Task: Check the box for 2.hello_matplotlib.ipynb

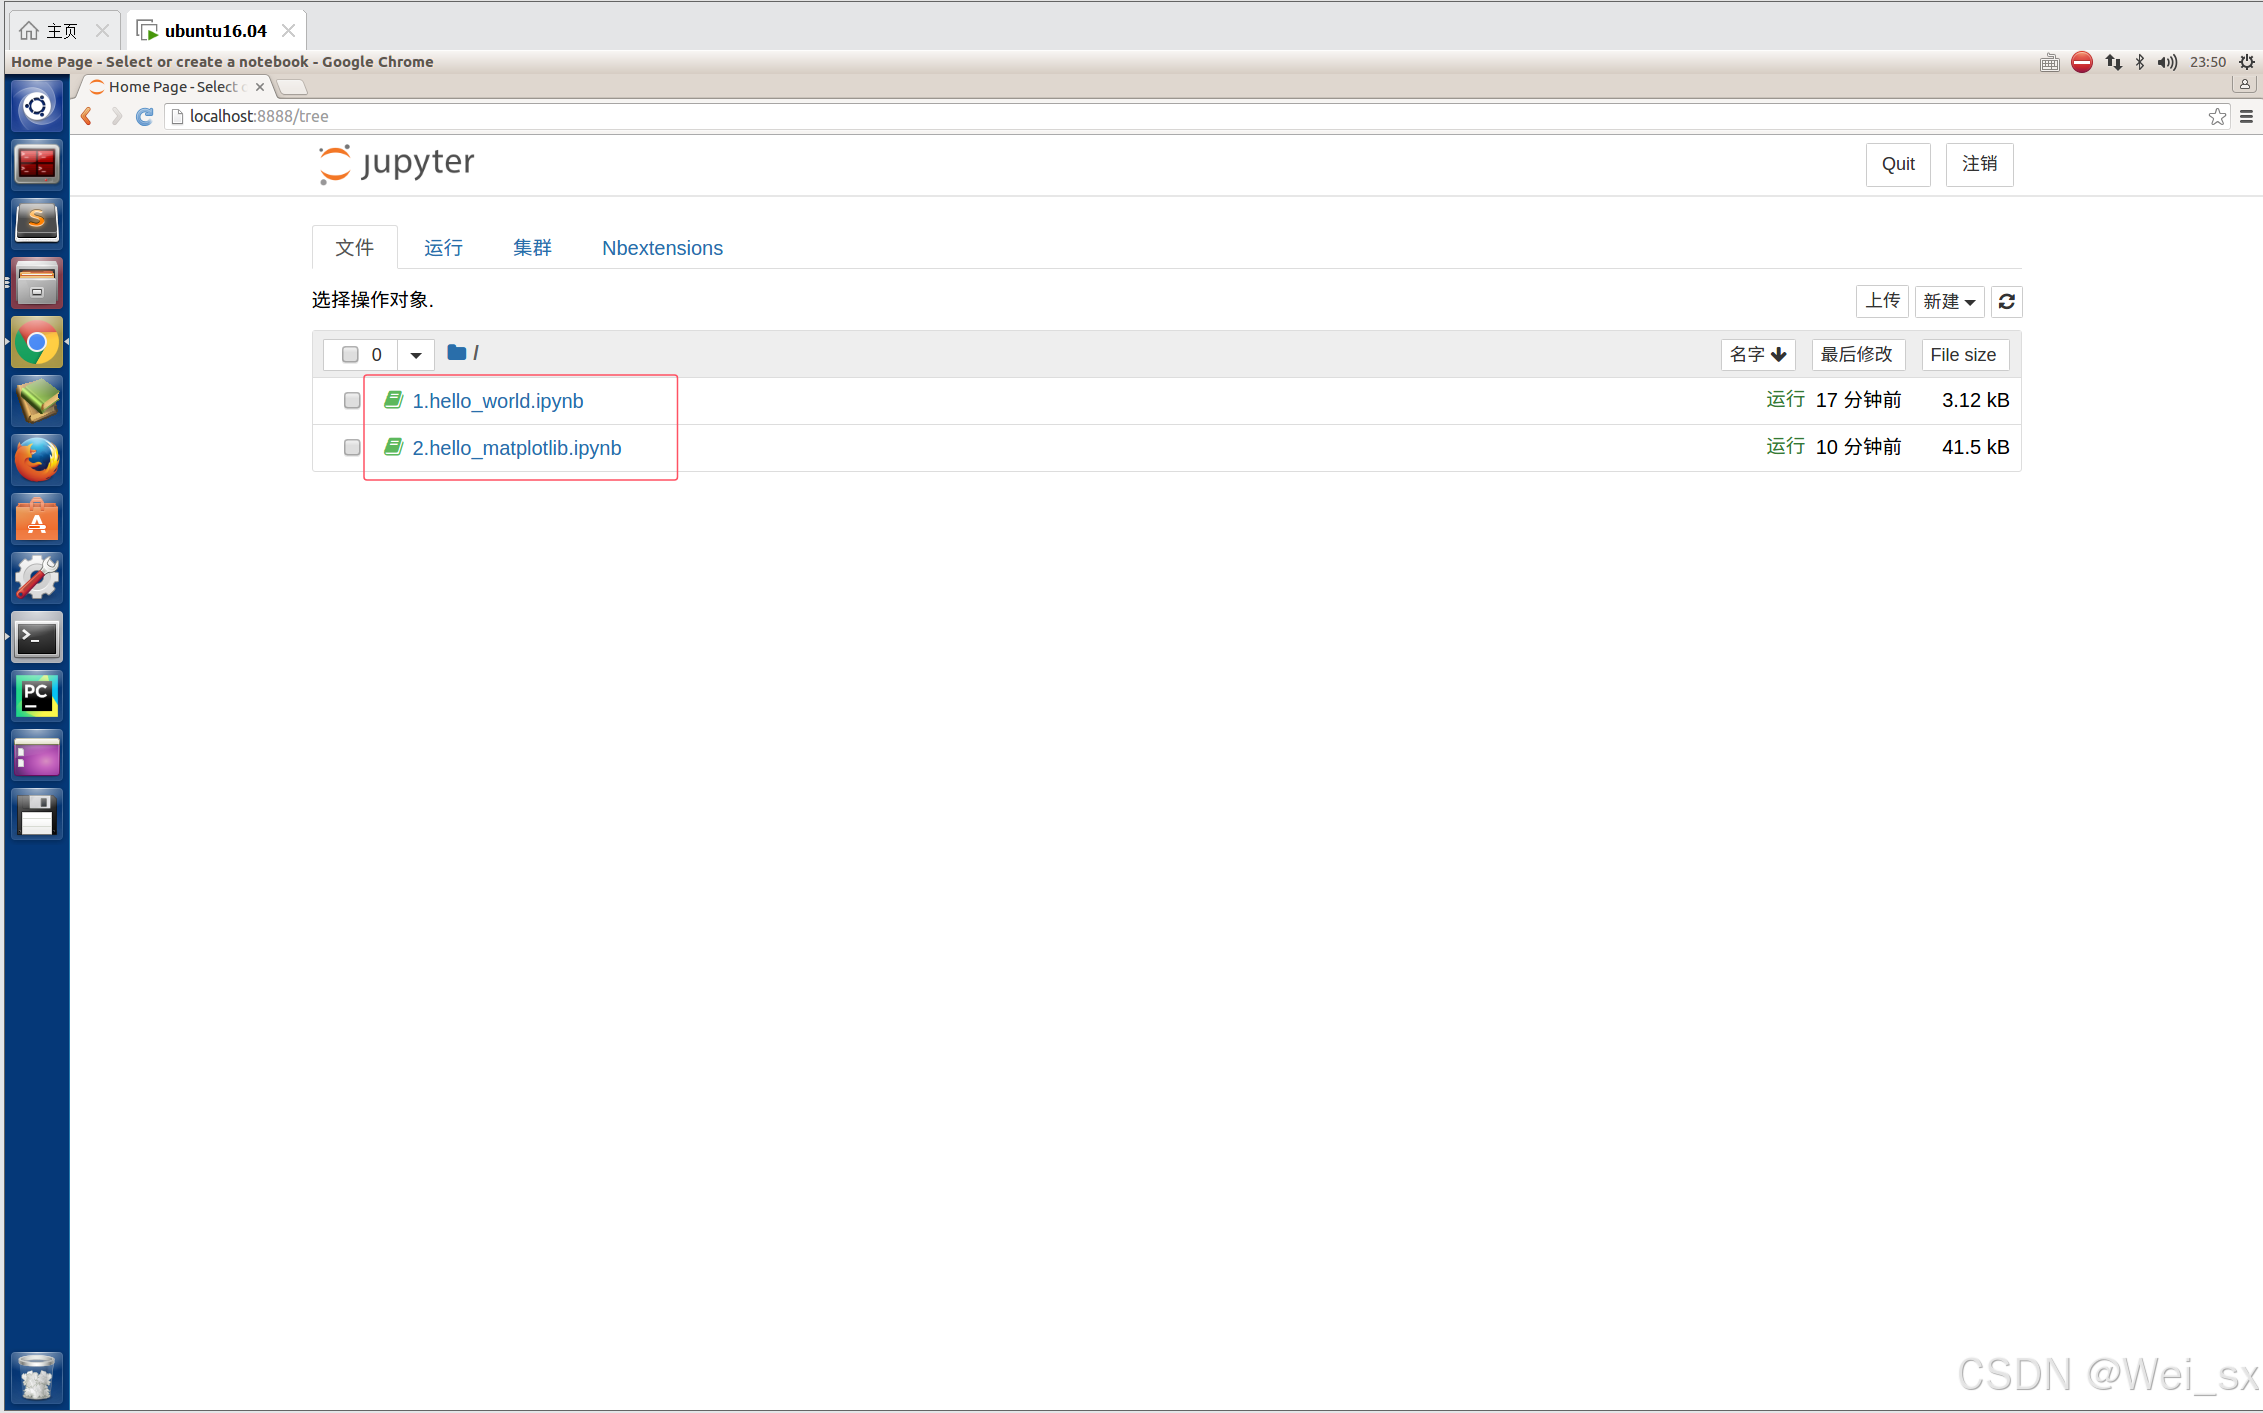Action: (x=352, y=447)
